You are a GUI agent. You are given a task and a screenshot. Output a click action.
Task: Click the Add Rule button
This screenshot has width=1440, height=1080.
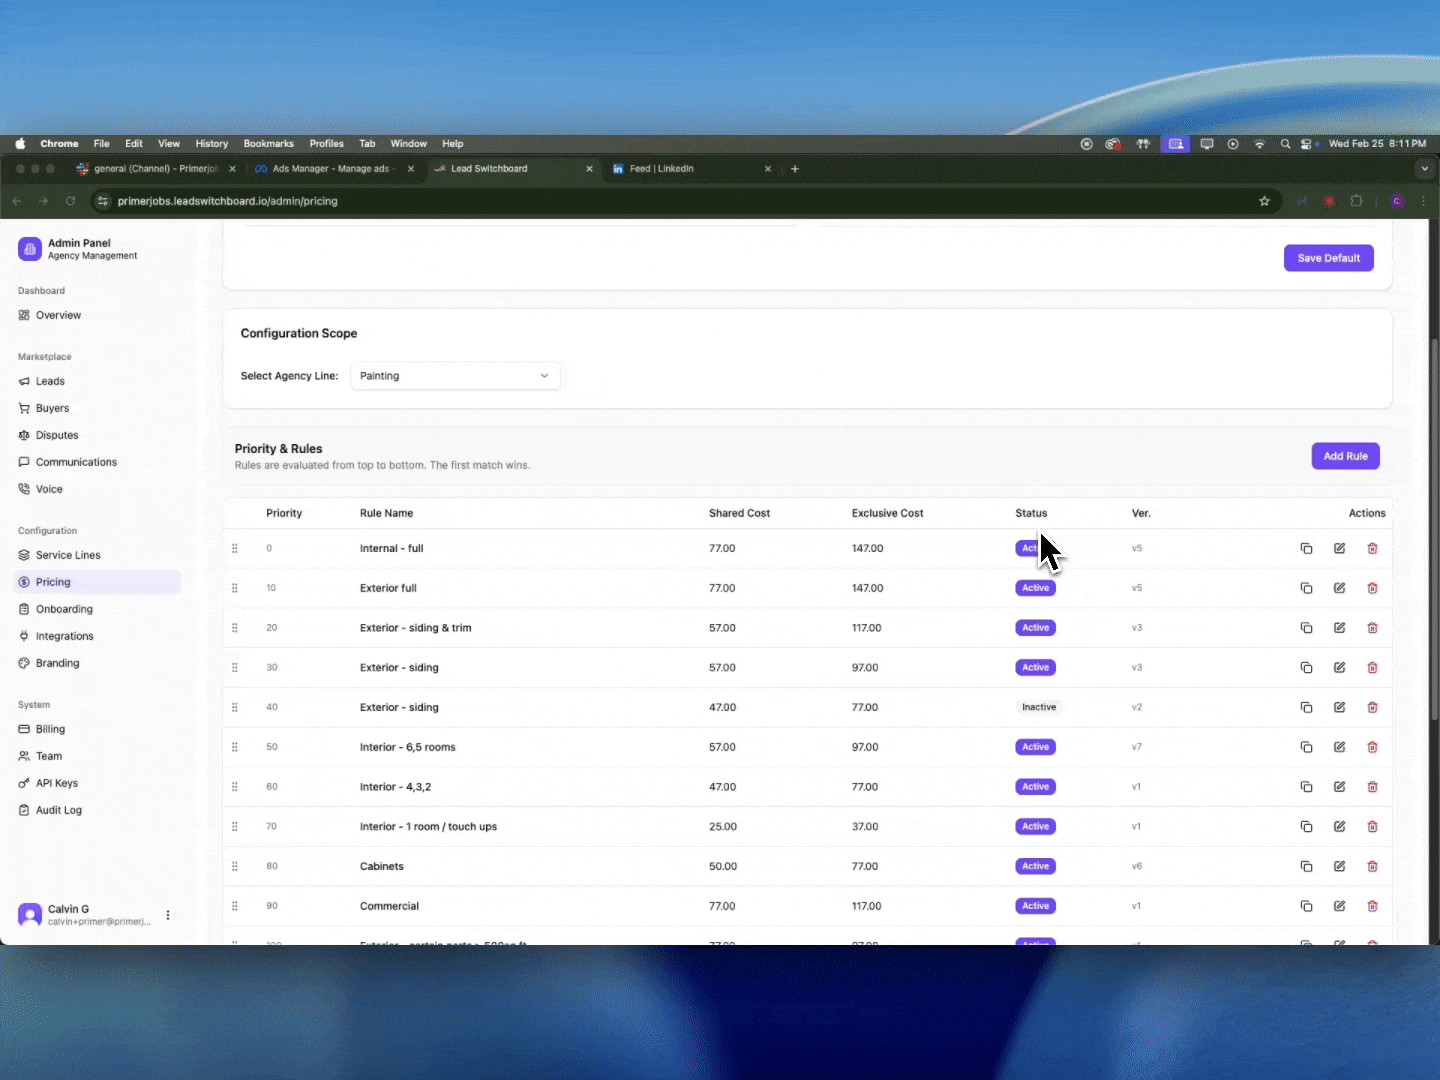(x=1345, y=456)
